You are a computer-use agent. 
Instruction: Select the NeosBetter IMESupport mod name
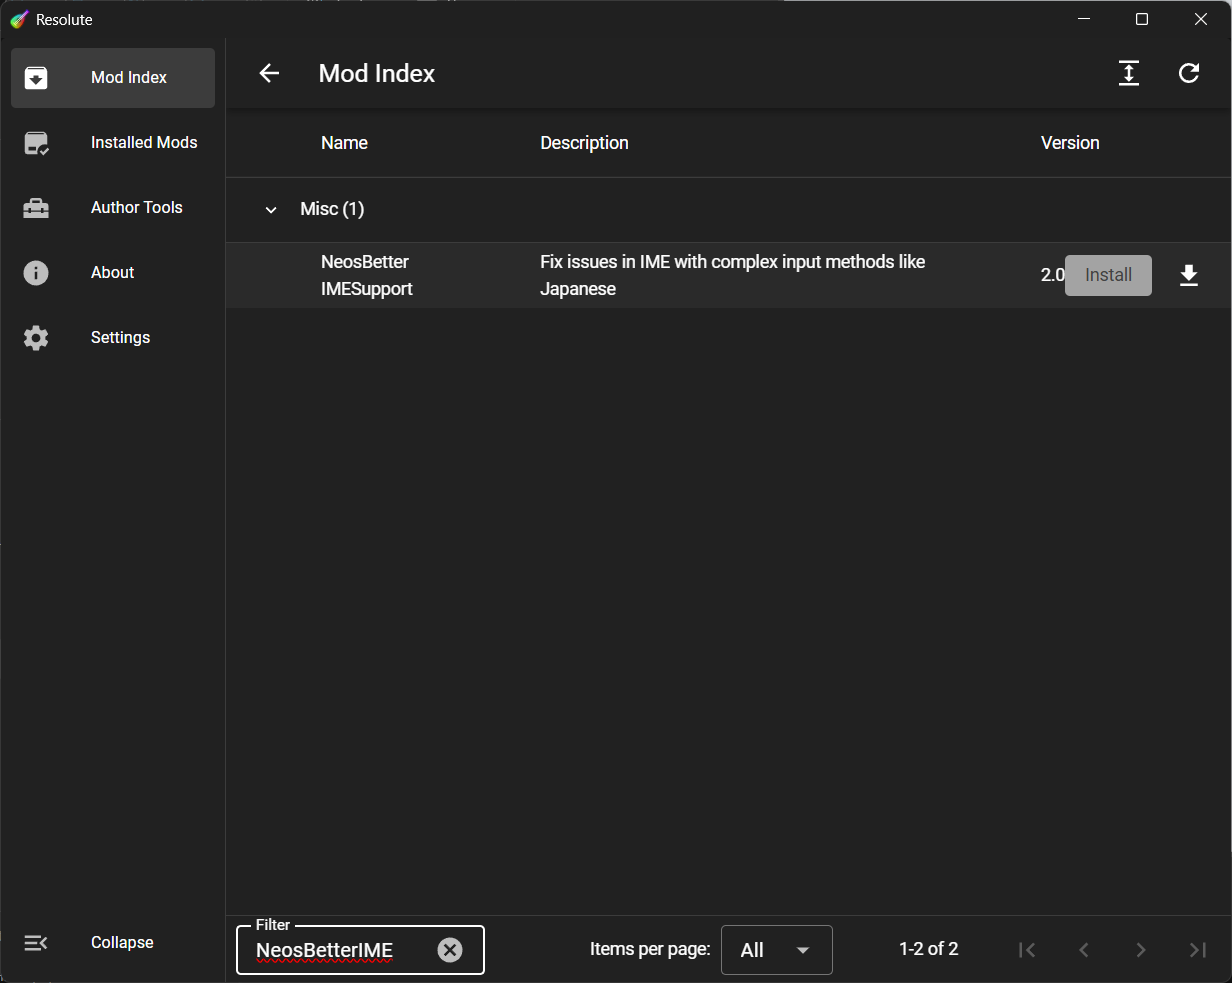[x=367, y=275]
